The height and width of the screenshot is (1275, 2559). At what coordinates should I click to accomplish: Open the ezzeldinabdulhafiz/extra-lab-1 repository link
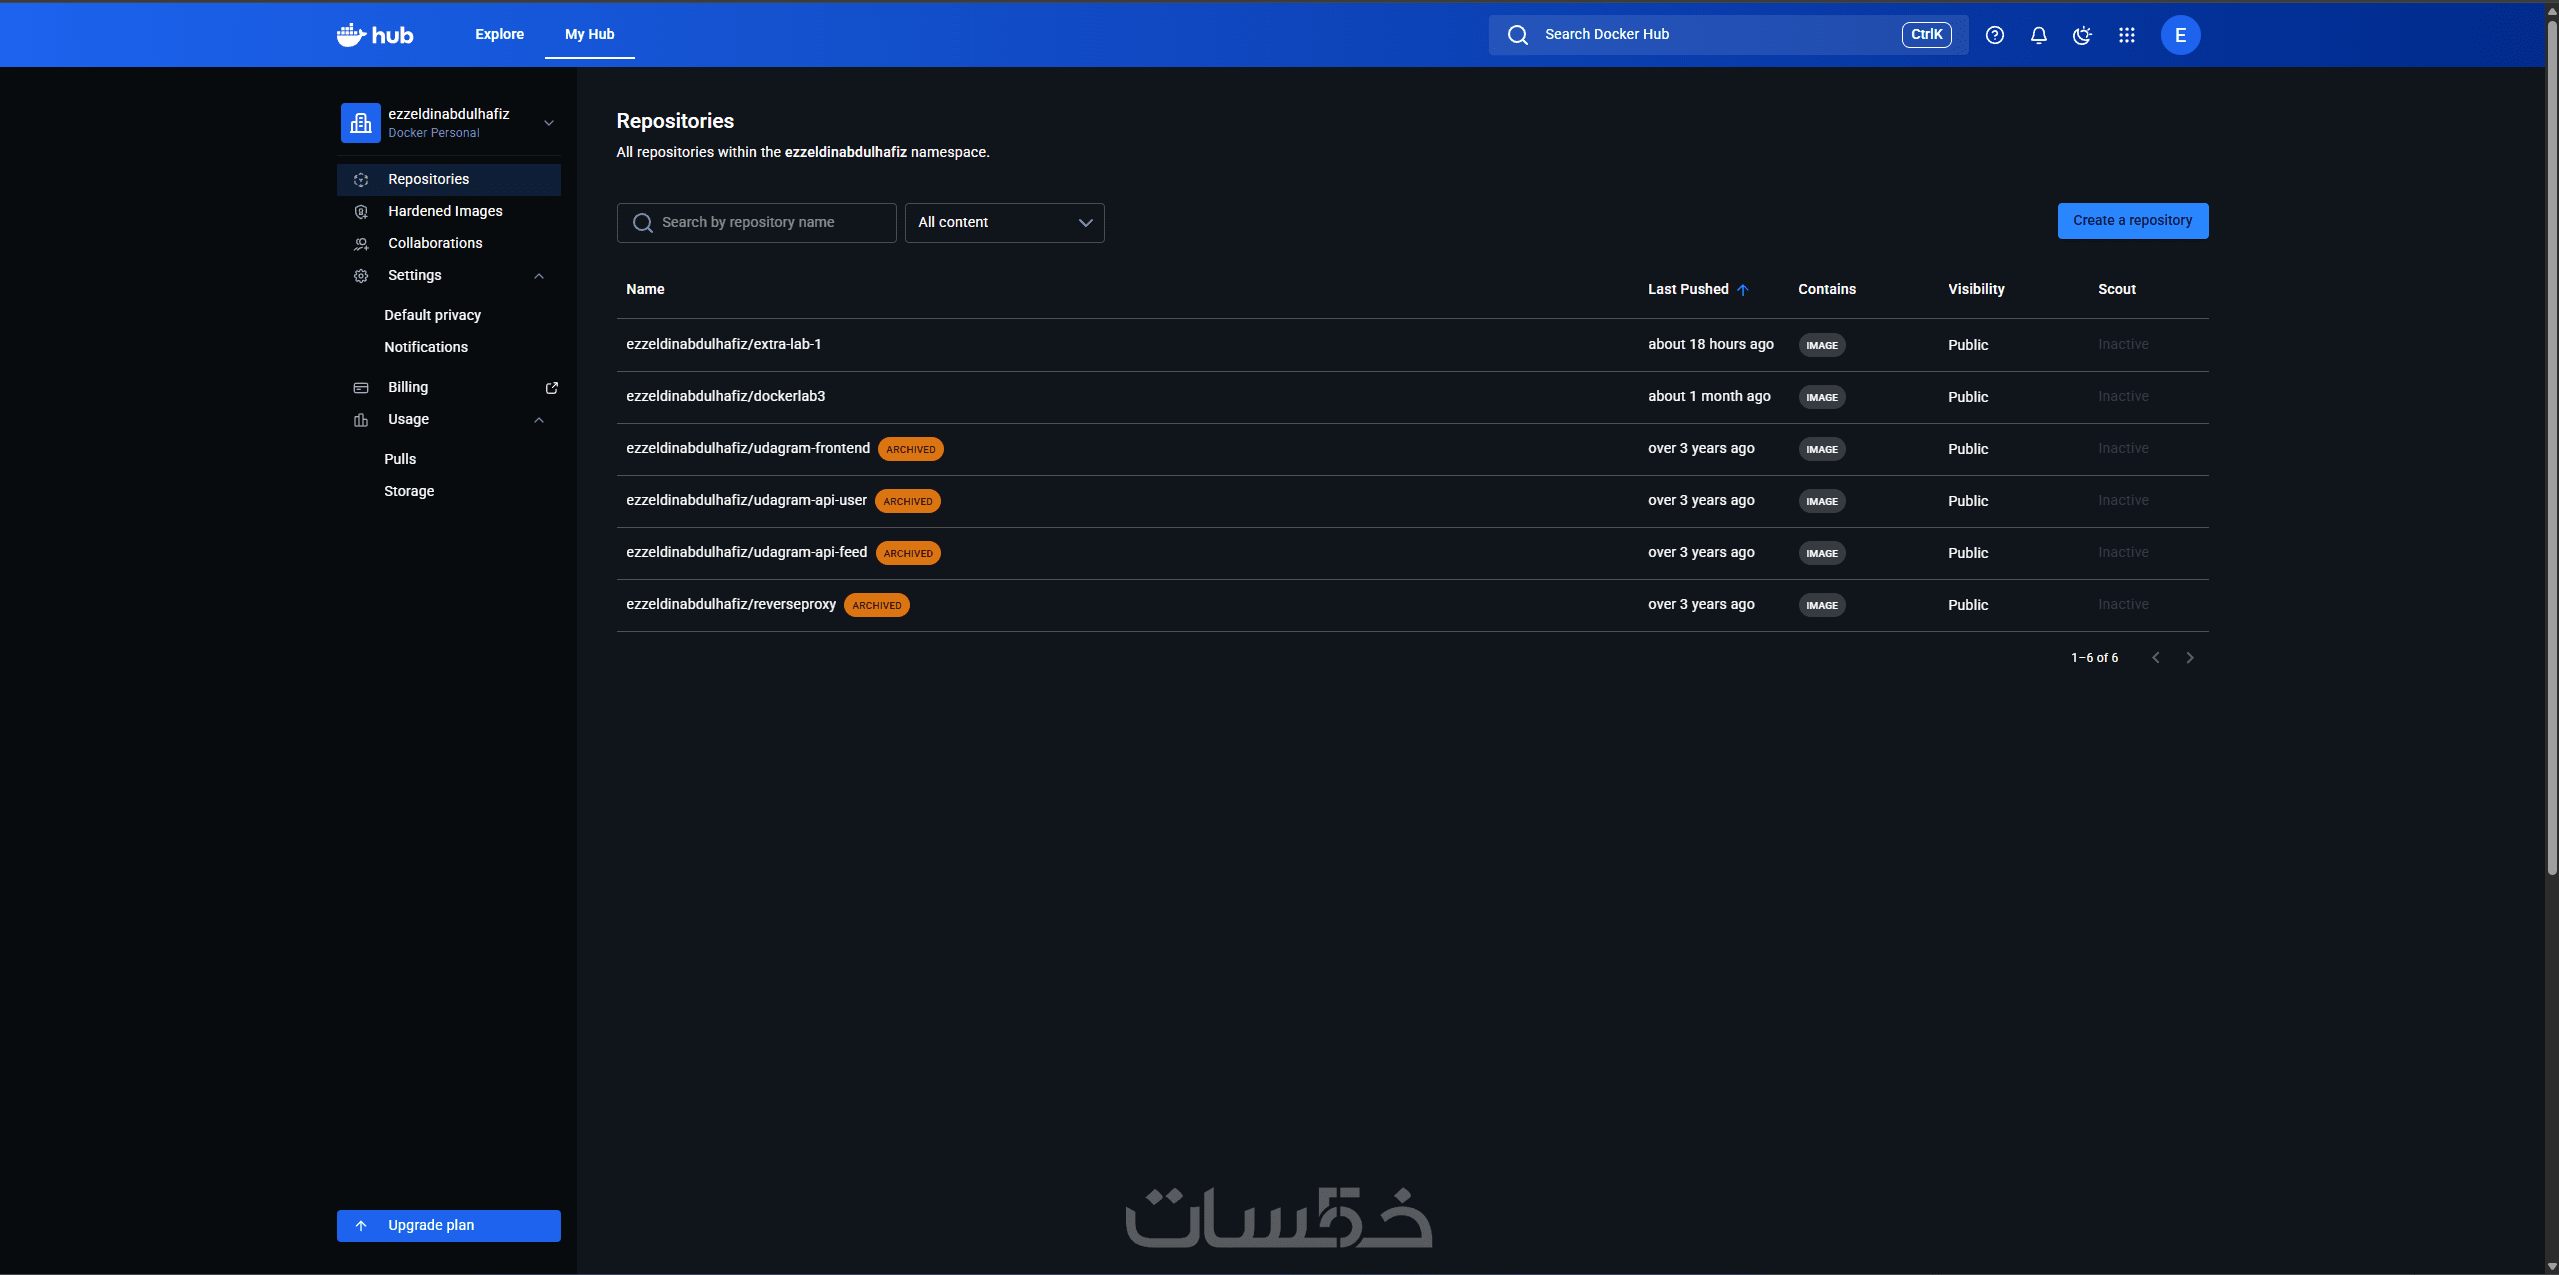tap(723, 344)
